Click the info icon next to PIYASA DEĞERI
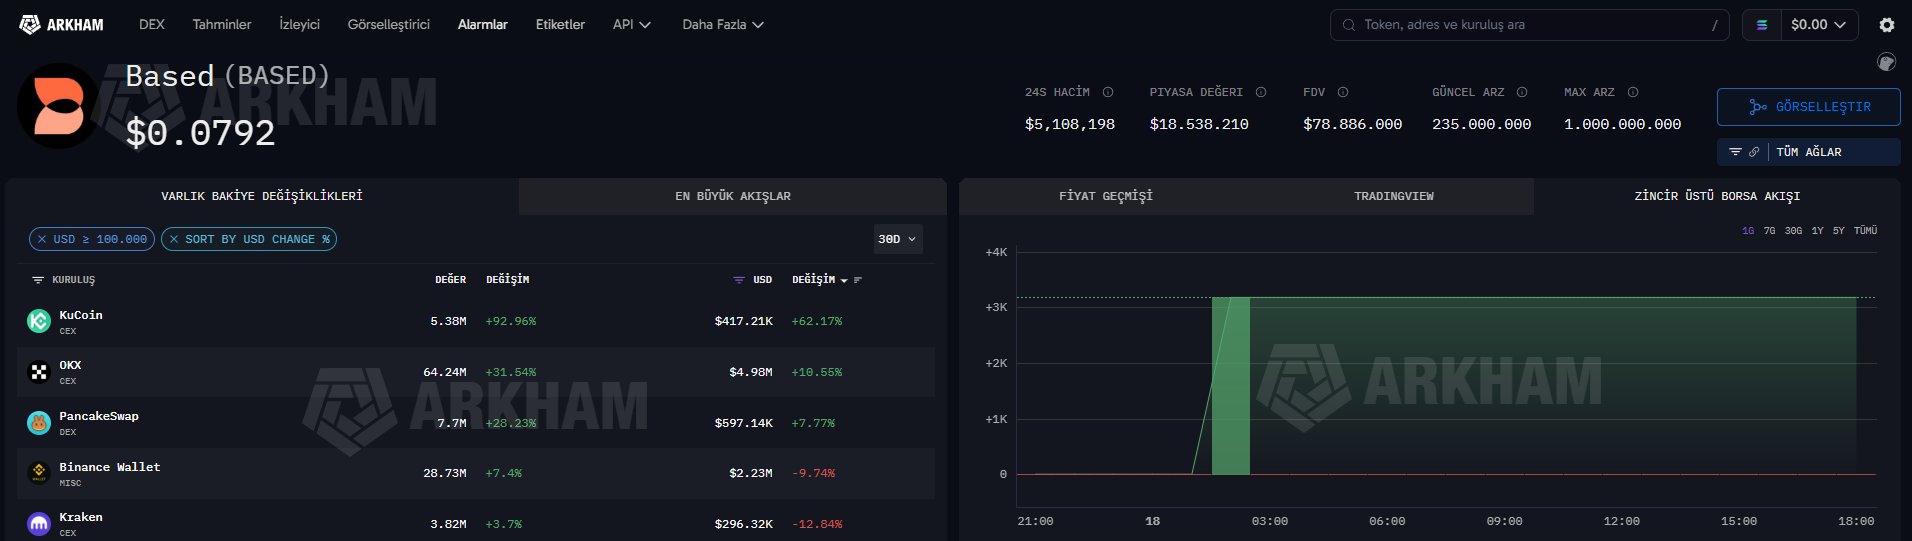Image resolution: width=1912 pixels, height=541 pixels. (1261, 92)
